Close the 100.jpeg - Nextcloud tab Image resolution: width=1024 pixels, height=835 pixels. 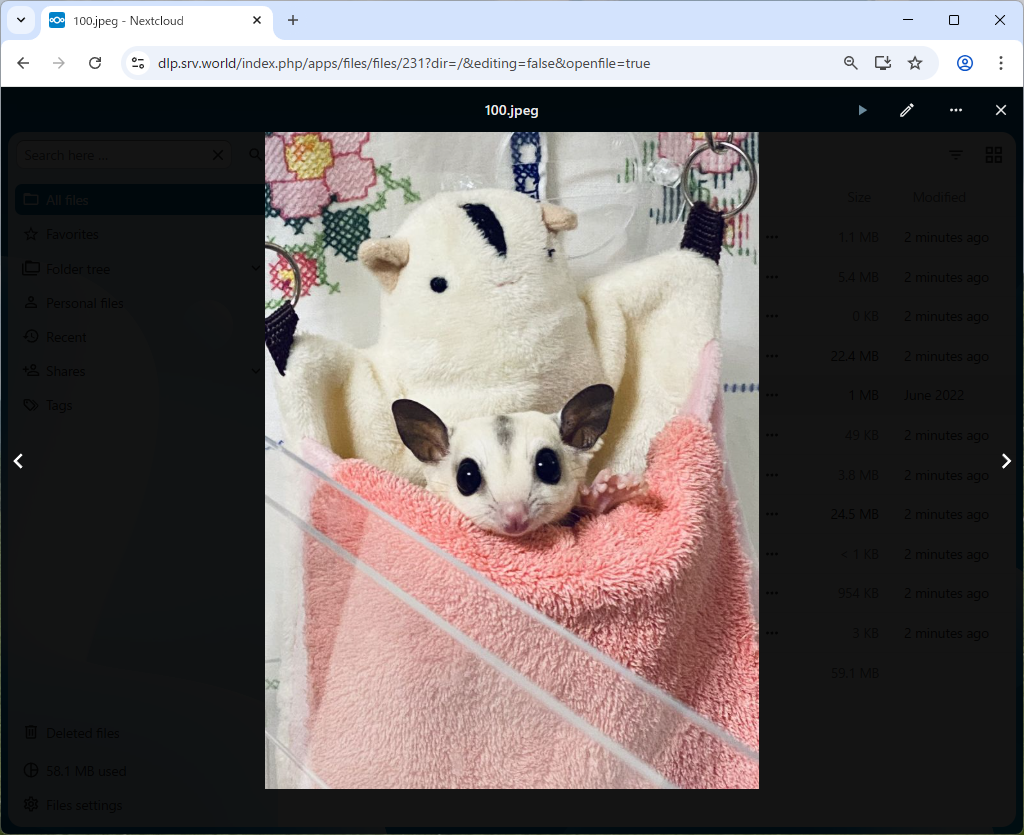click(257, 20)
